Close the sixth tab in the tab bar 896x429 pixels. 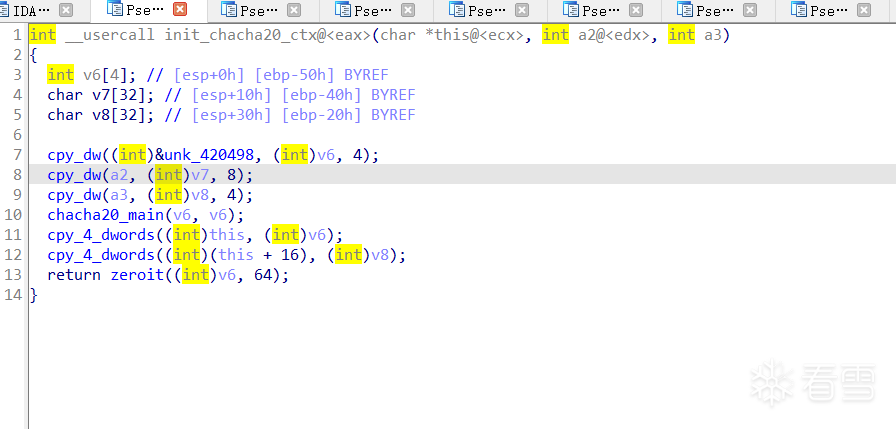pos(636,10)
